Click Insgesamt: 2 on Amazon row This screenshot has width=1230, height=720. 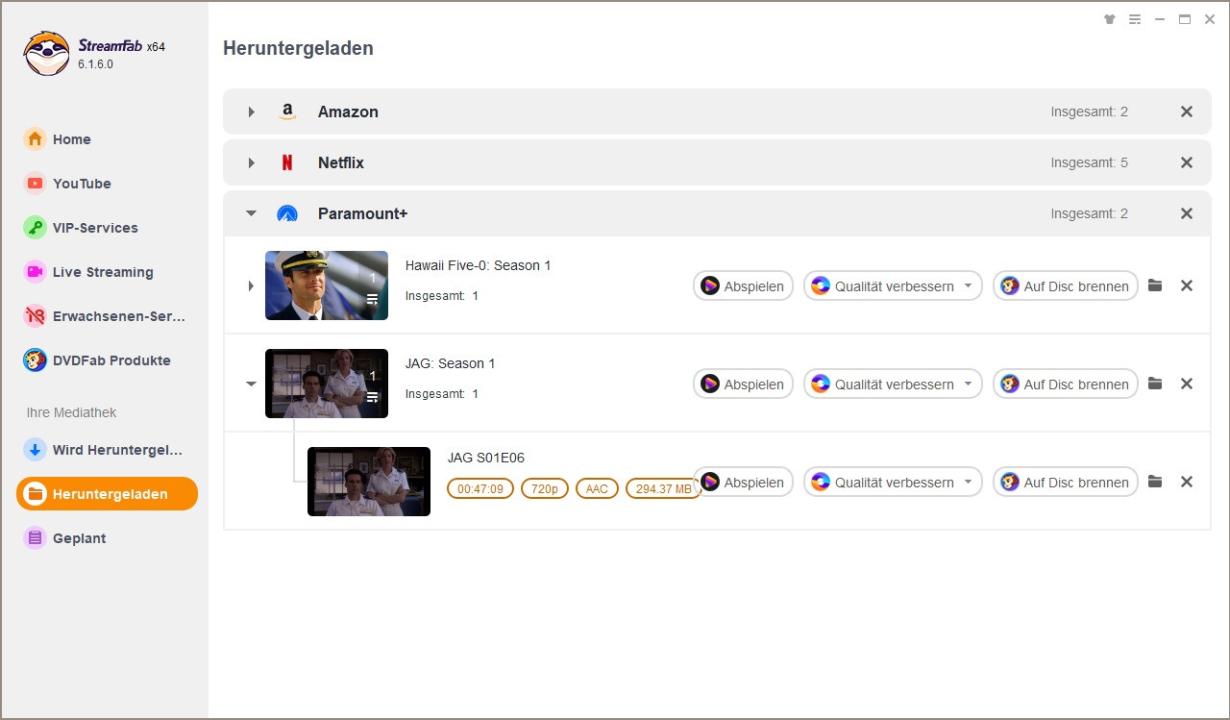pyautogui.click(x=1089, y=112)
